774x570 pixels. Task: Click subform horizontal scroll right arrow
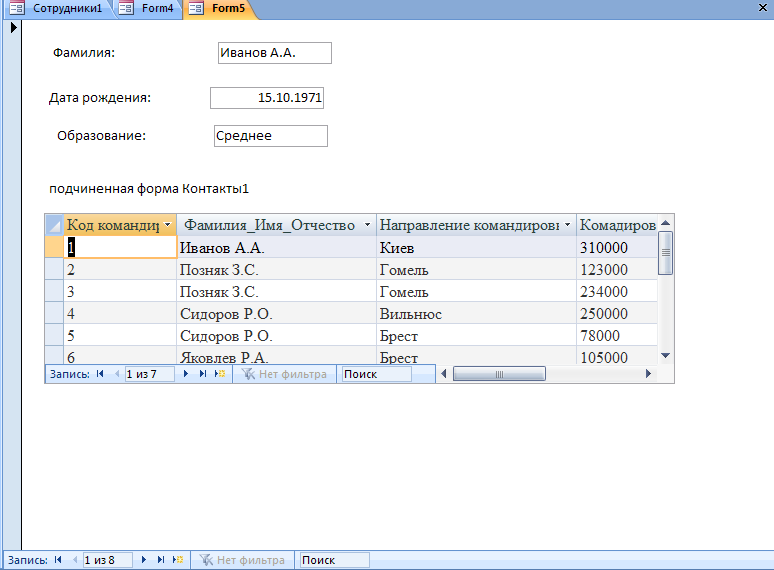(x=649, y=374)
